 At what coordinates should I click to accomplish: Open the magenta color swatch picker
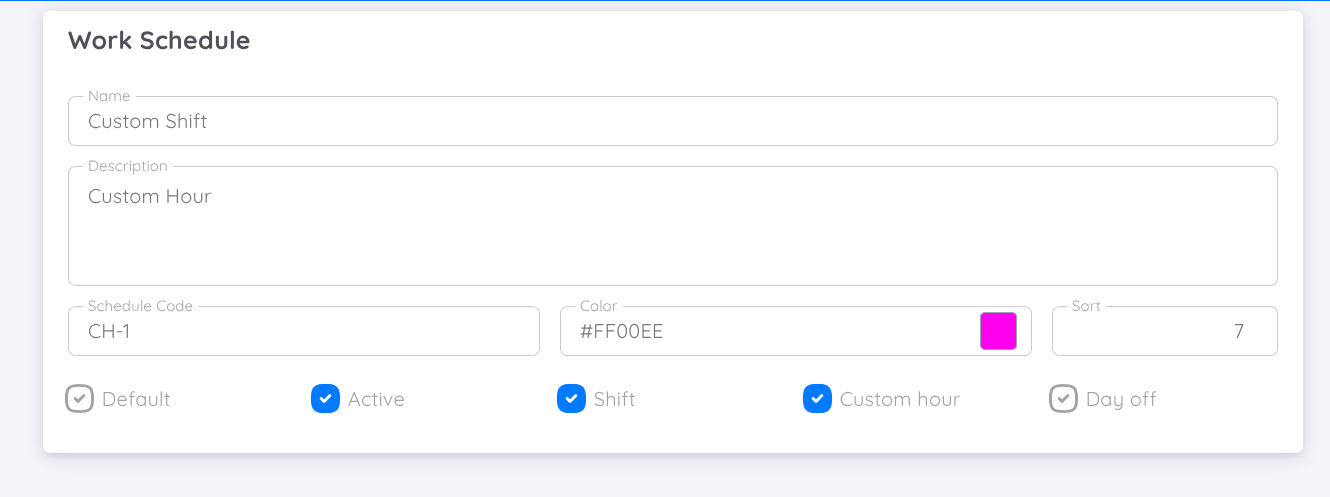point(998,331)
